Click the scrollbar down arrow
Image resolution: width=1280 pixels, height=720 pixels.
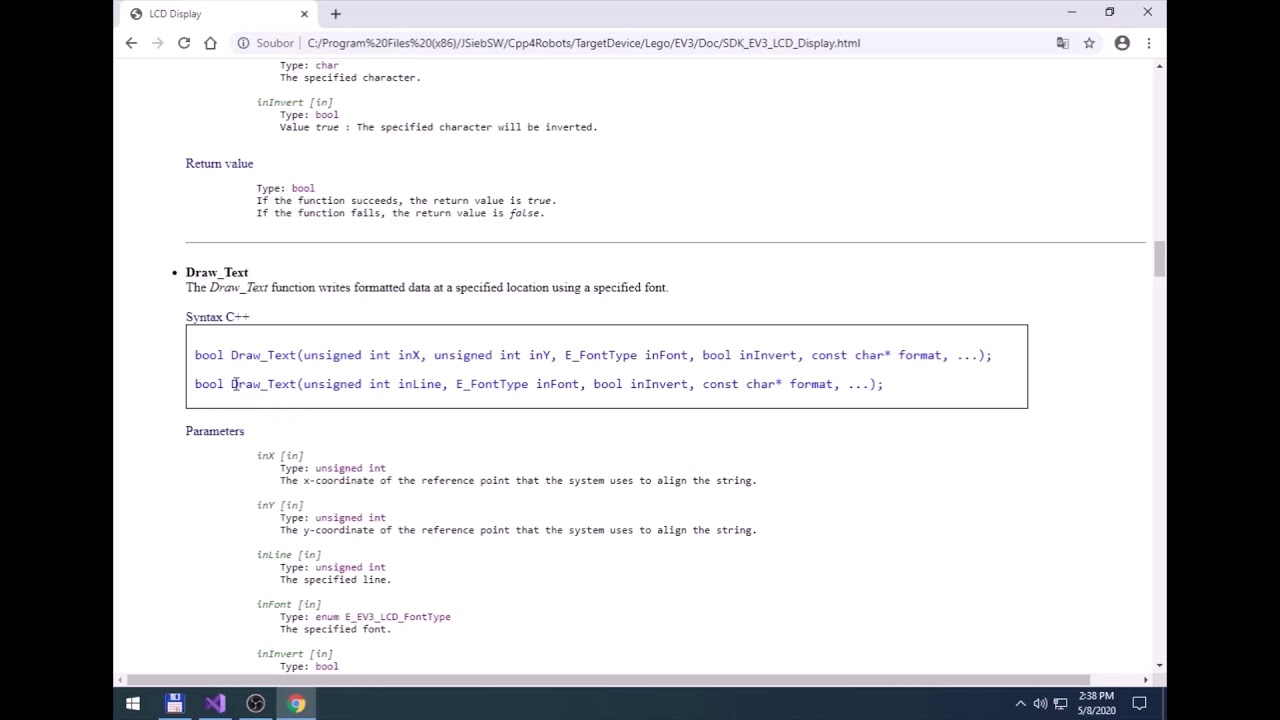point(1159,666)
